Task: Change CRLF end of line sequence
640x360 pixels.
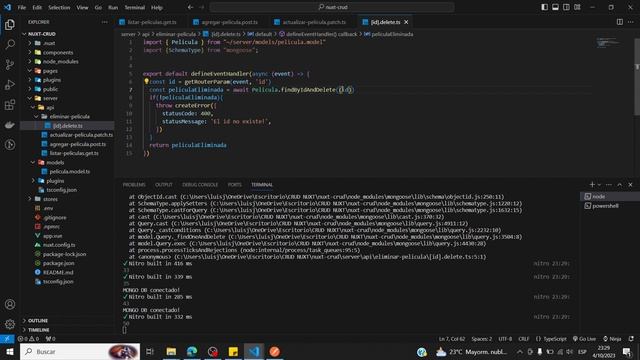Action: [x=524, y=339]
